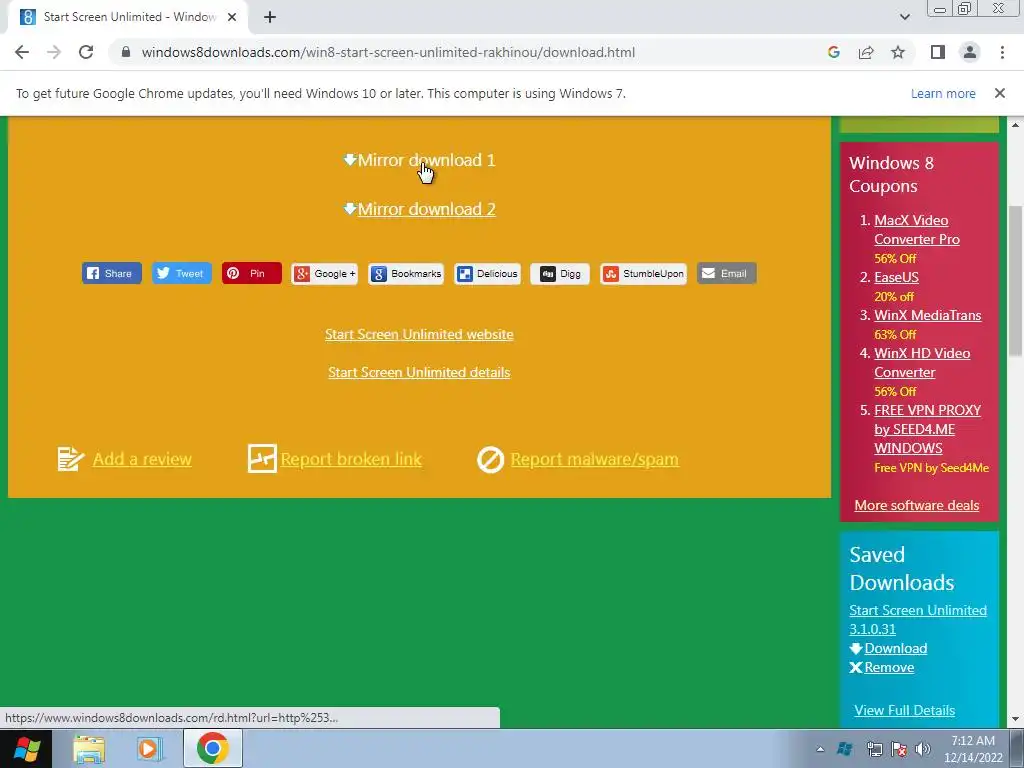Click the taskbar clock showing 7:12 AM
The width and height of the screenshot is (1024, 768).
tap(973, 749)
